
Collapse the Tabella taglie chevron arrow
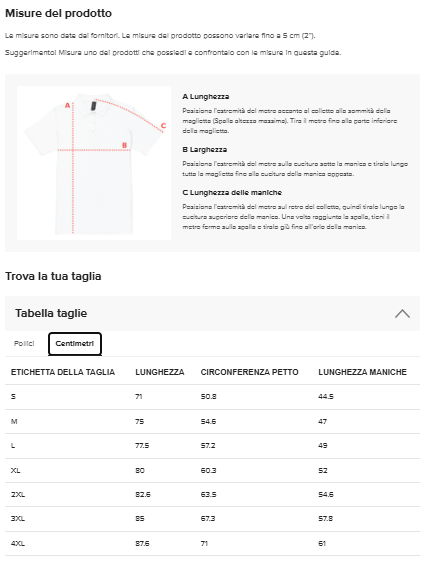pos(402,314)
